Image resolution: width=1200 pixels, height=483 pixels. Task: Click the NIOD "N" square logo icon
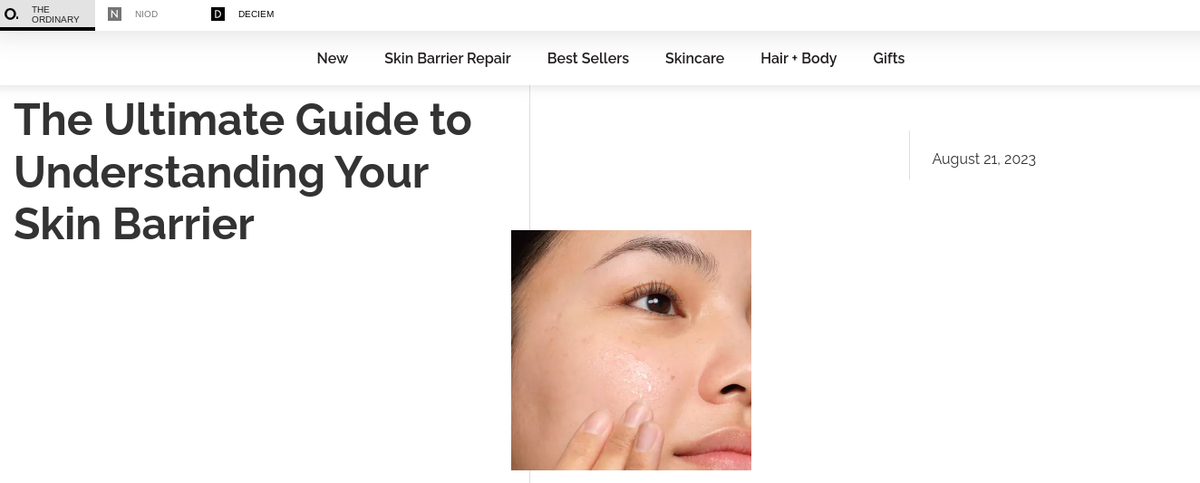[114, 14]
